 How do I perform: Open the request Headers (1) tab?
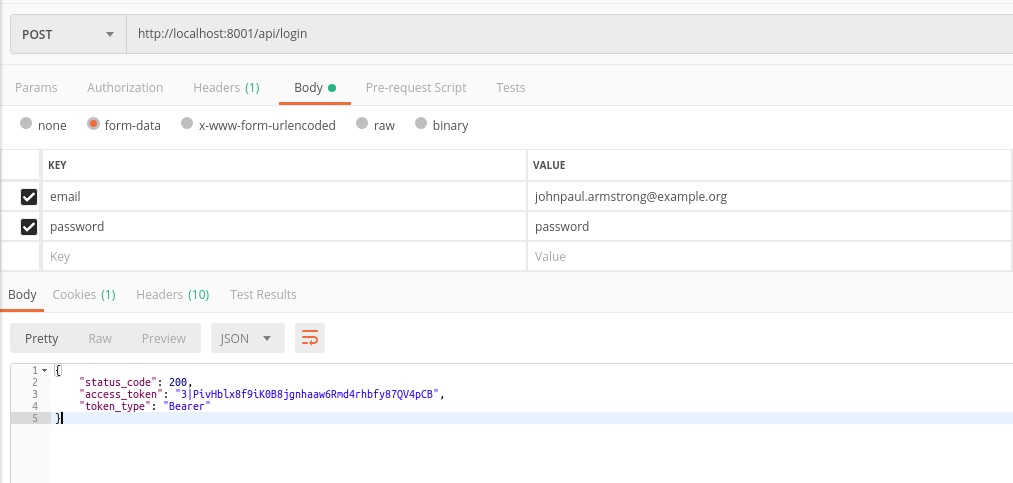[226, 88]
